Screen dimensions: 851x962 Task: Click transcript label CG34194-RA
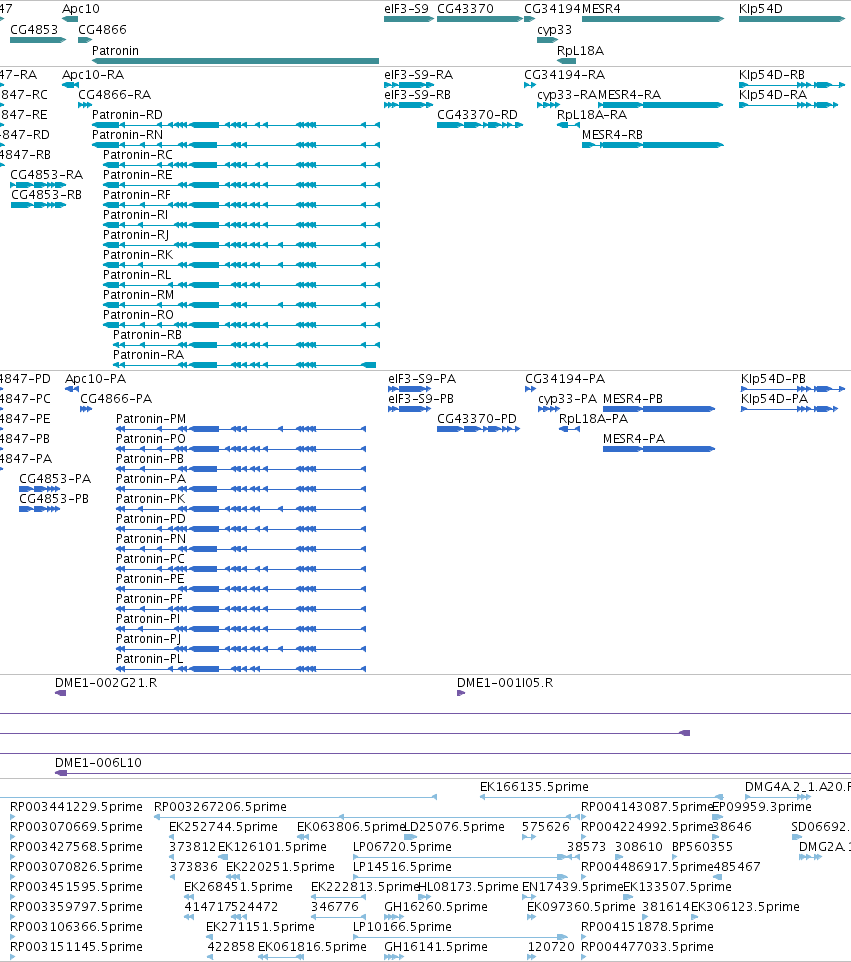[x=564, y=75]
